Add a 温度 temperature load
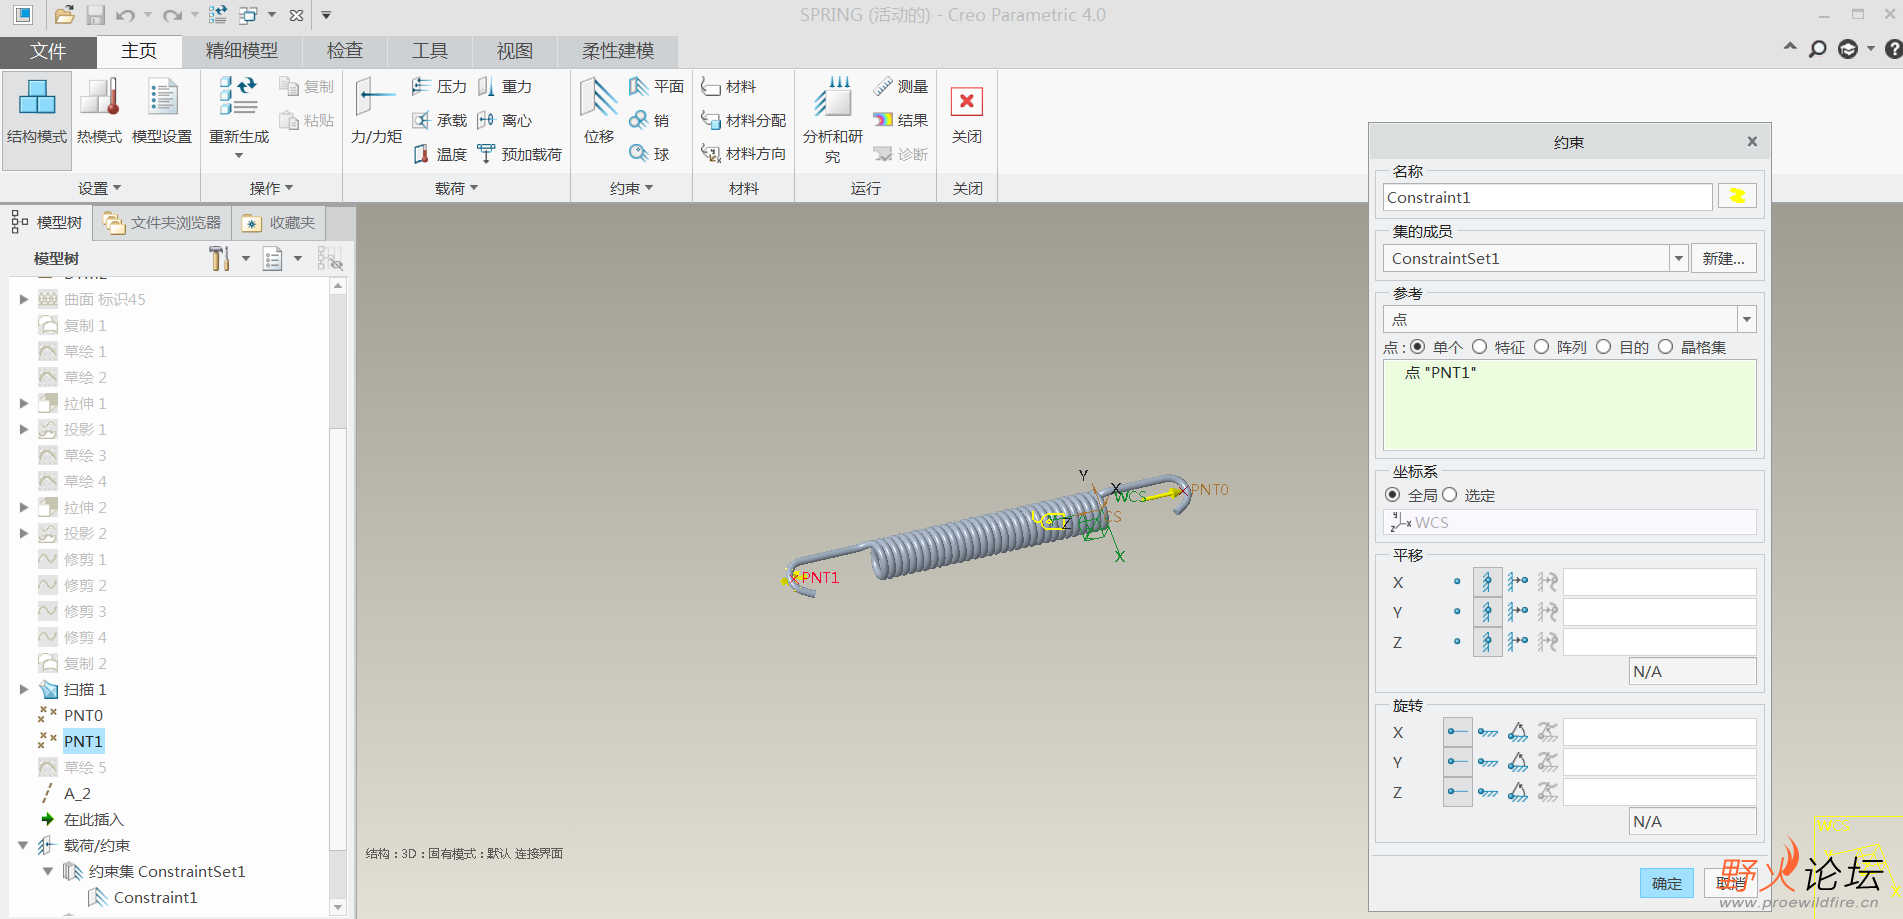The width and height of the screenshot is (1903, 919). 440,154
